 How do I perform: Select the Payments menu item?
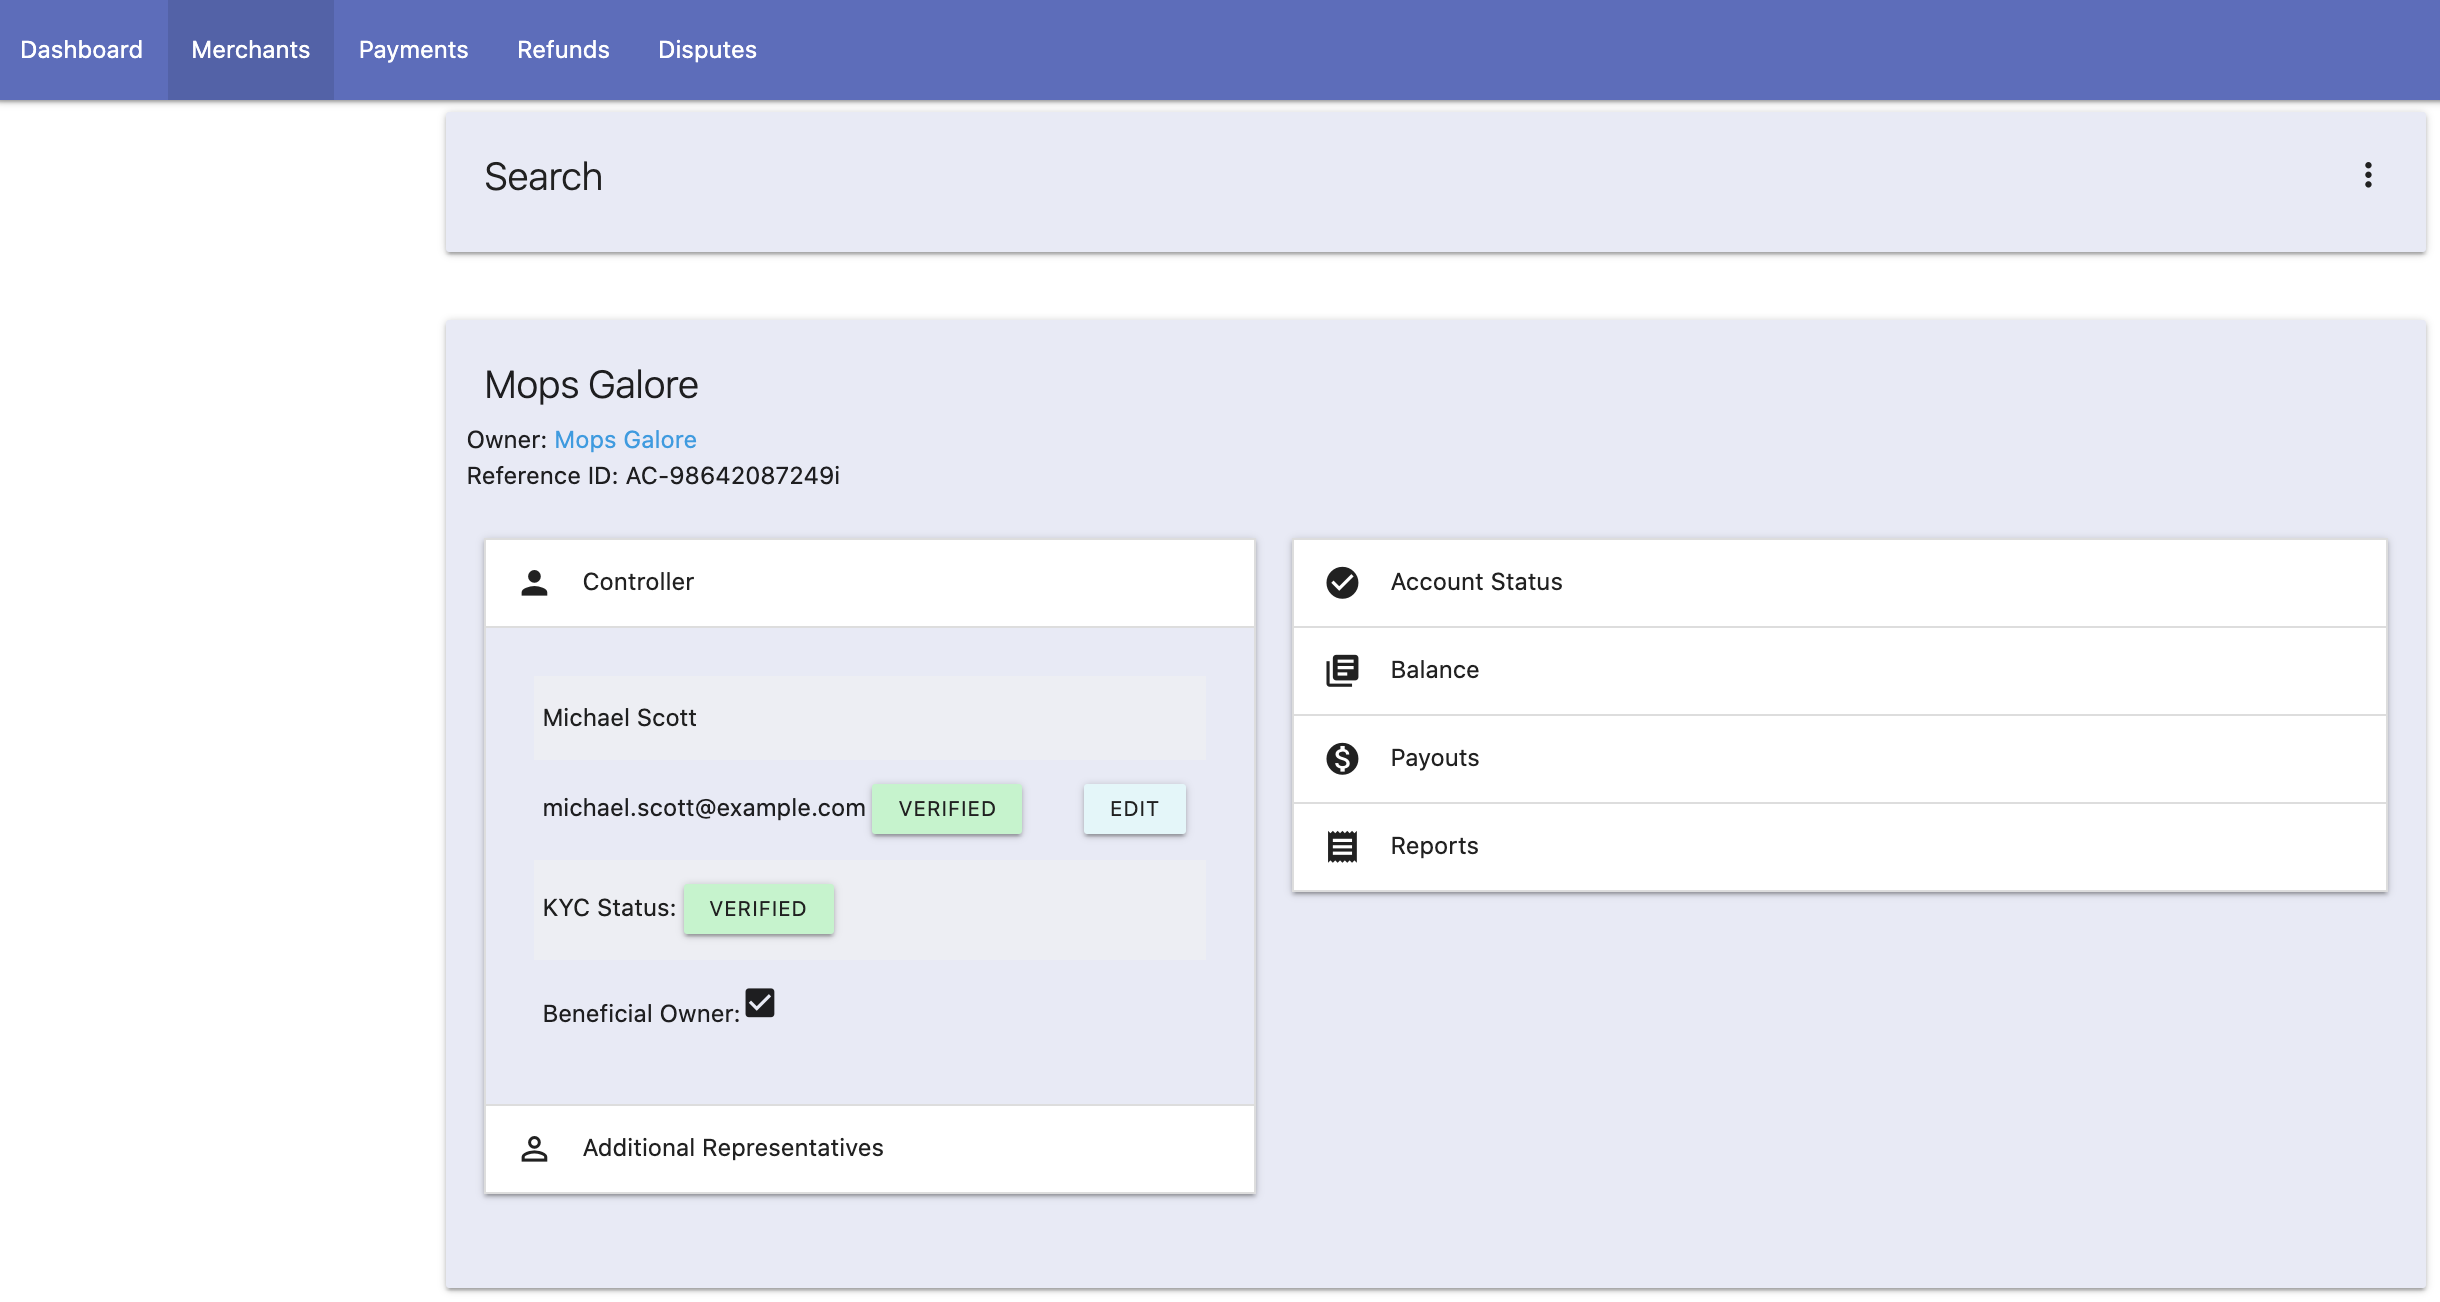413,48
